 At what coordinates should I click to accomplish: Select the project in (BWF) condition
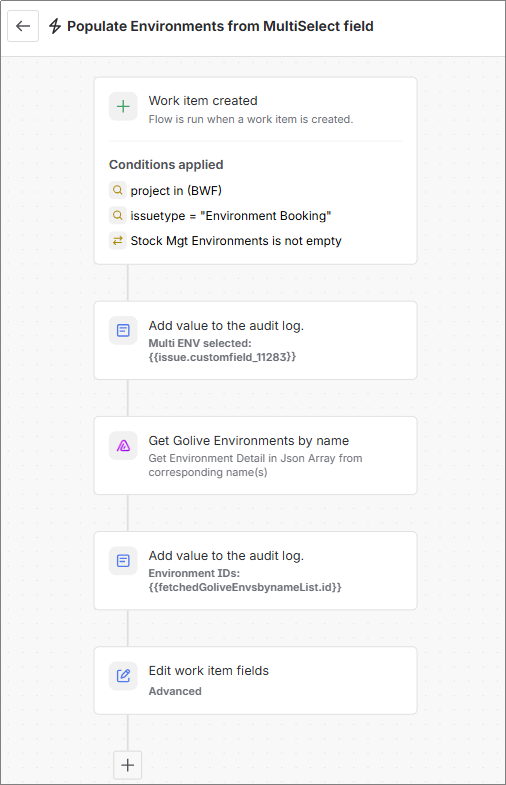click(176, 191)
